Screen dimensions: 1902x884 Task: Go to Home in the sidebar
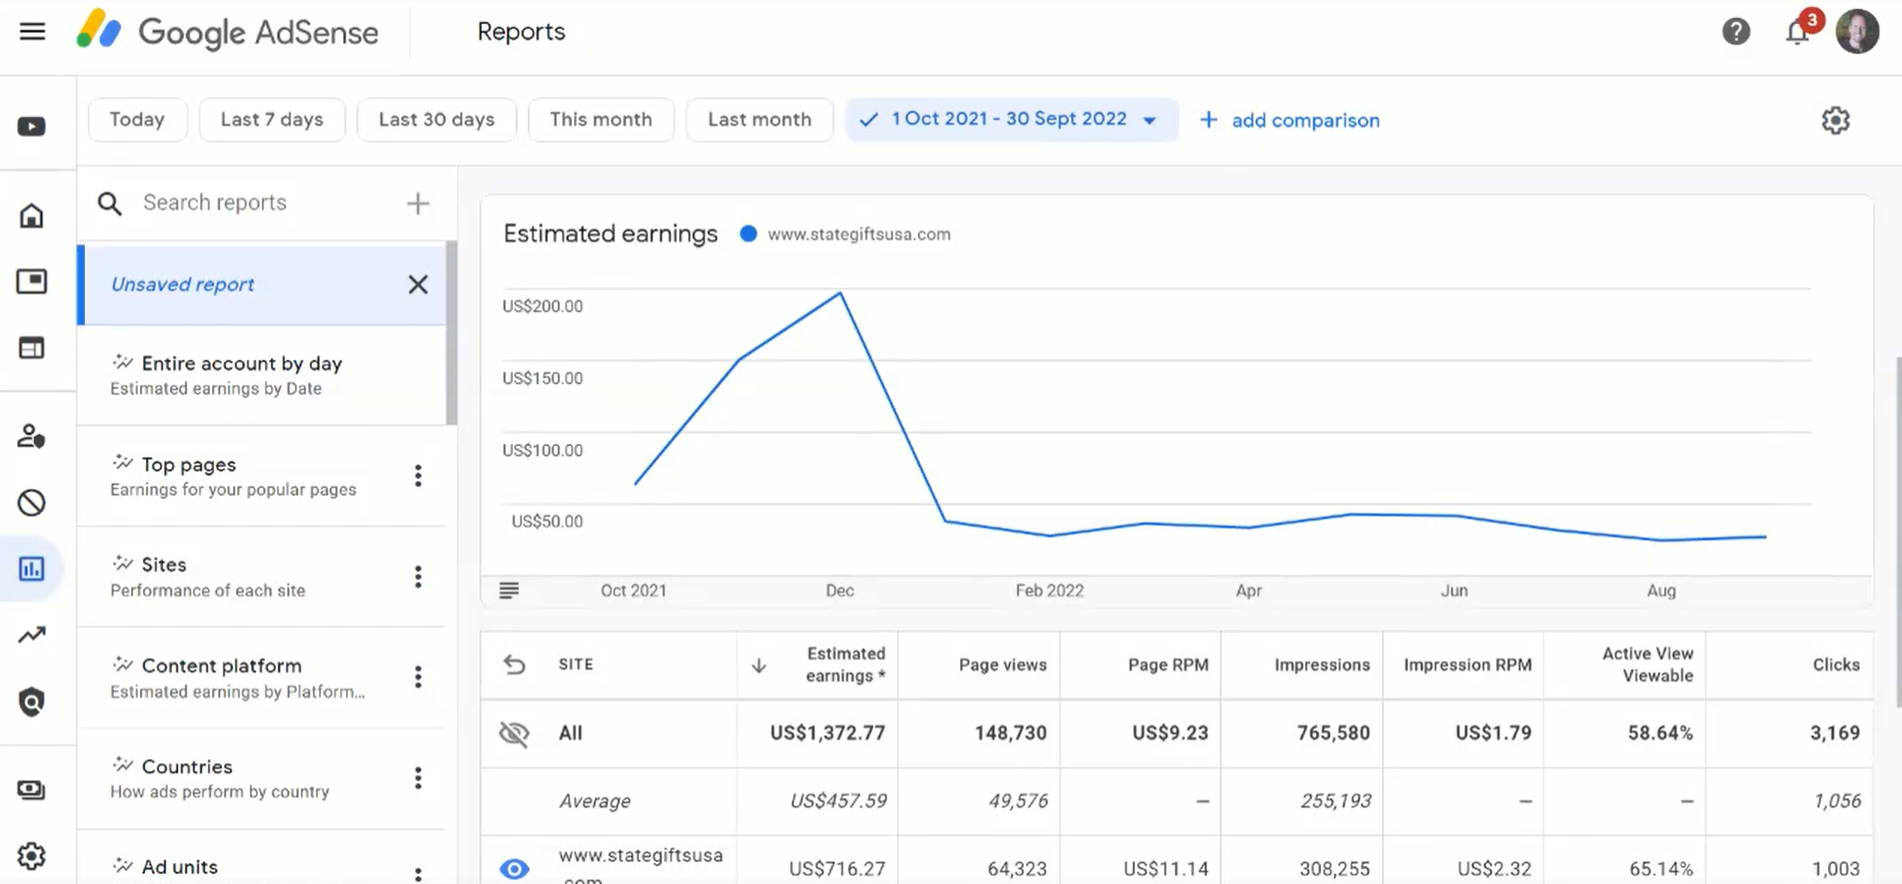pyautogui.click(x=32, y=215)
